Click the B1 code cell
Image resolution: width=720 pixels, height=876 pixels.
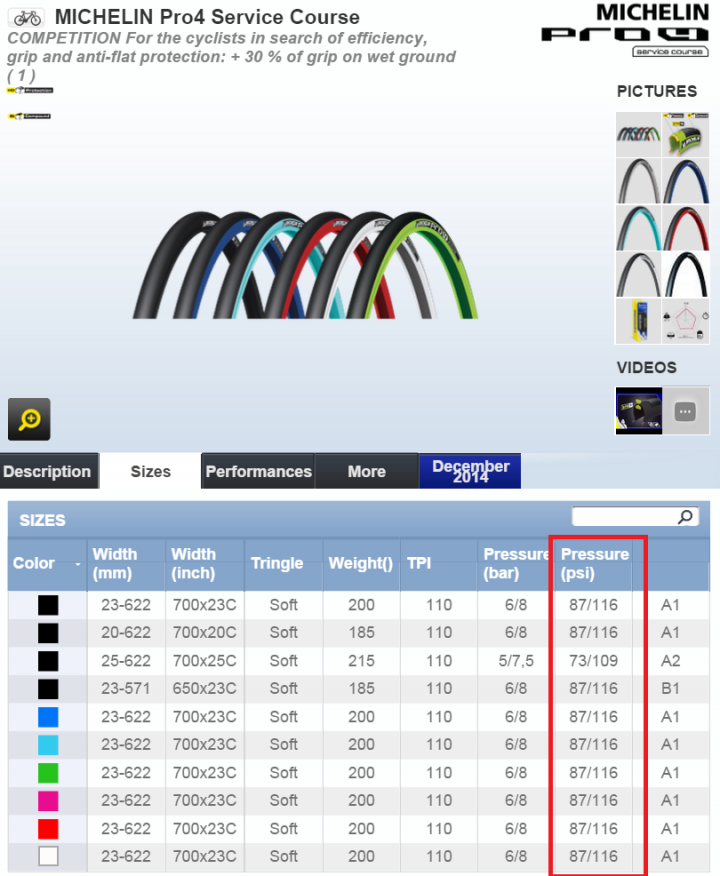tap(670, 688)
